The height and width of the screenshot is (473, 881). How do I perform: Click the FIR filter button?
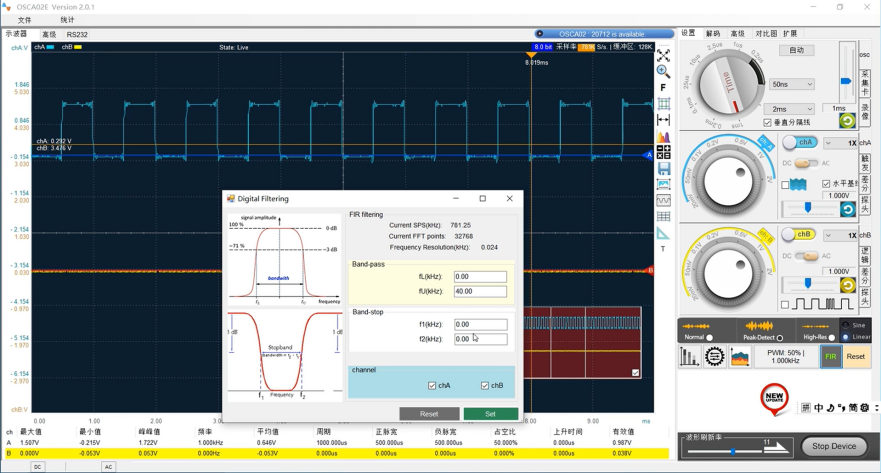tap(830, 356)
